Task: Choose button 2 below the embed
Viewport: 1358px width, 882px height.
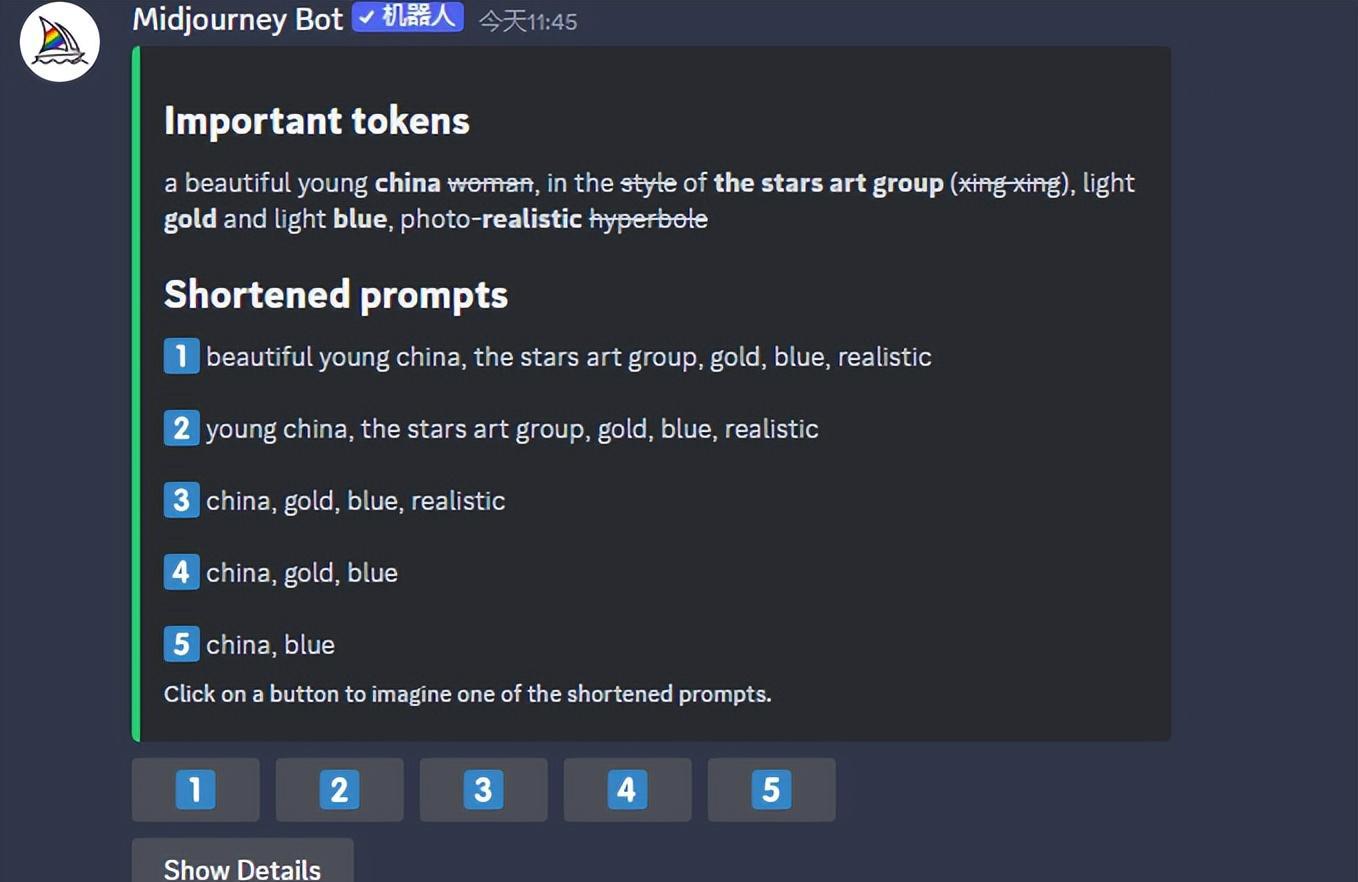Action: 340,790
